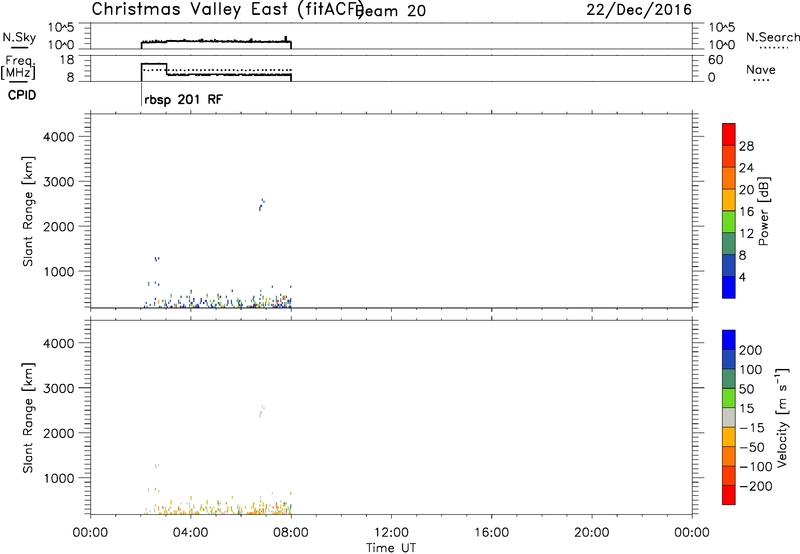Click the "Nave" legend label
This screenshot has width=800, height=554.
click(761, 70)
